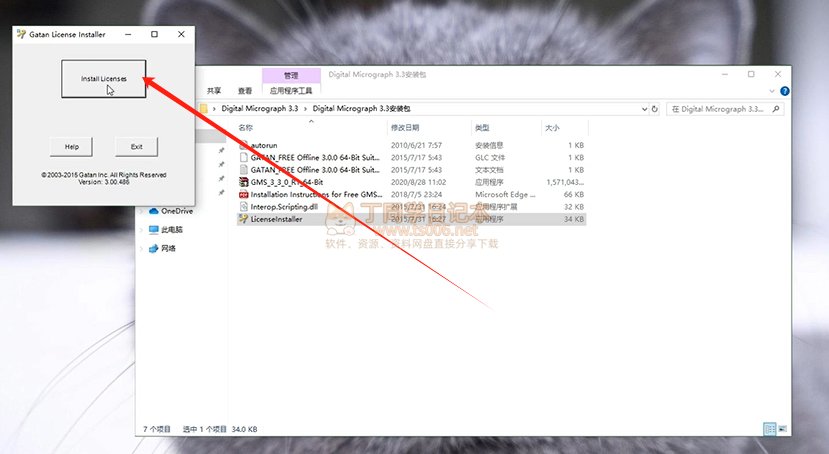
Task: Select the LicenseInstaller file
Action: pyautogui.click(x=277, y=219)
